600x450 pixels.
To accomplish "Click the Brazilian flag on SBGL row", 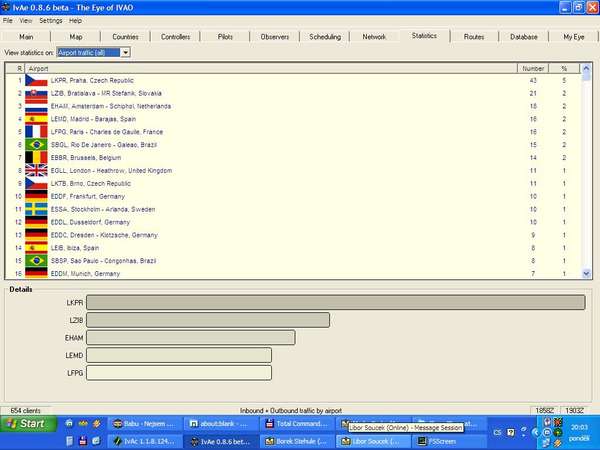I will pos(36,145).
